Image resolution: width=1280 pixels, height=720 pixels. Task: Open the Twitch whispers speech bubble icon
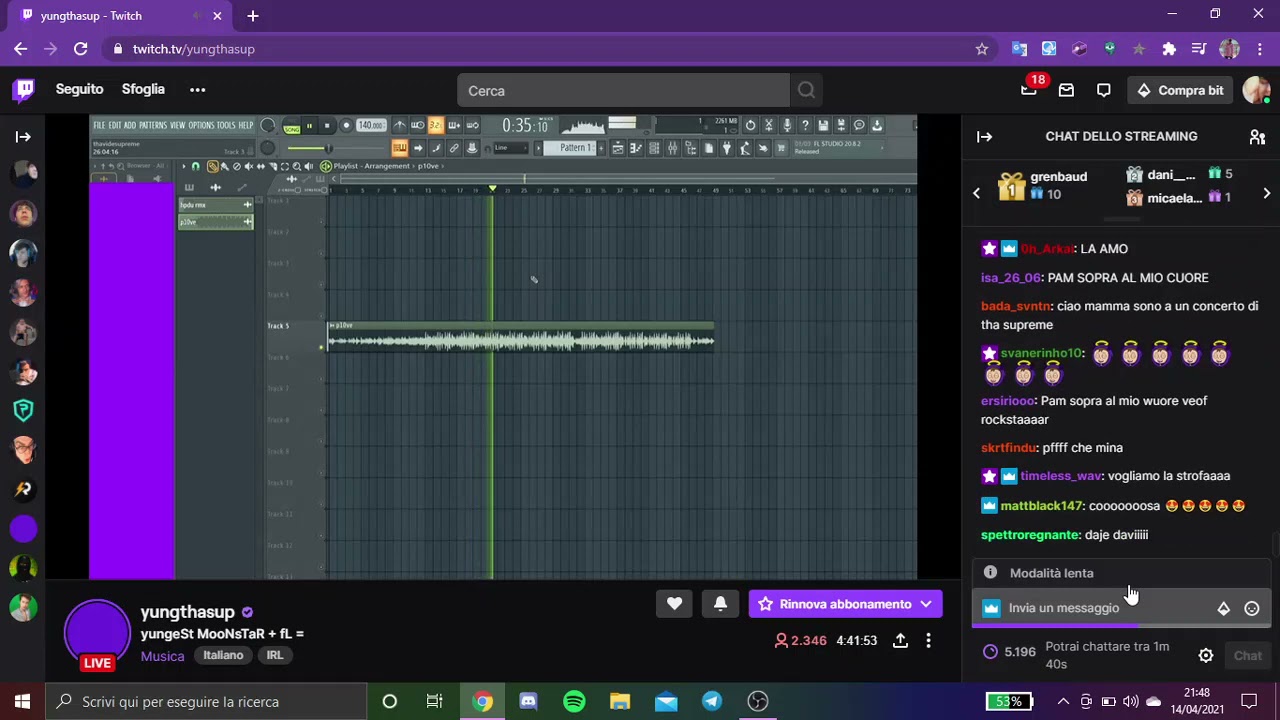pyautogui.click(x=1104, y=90)
